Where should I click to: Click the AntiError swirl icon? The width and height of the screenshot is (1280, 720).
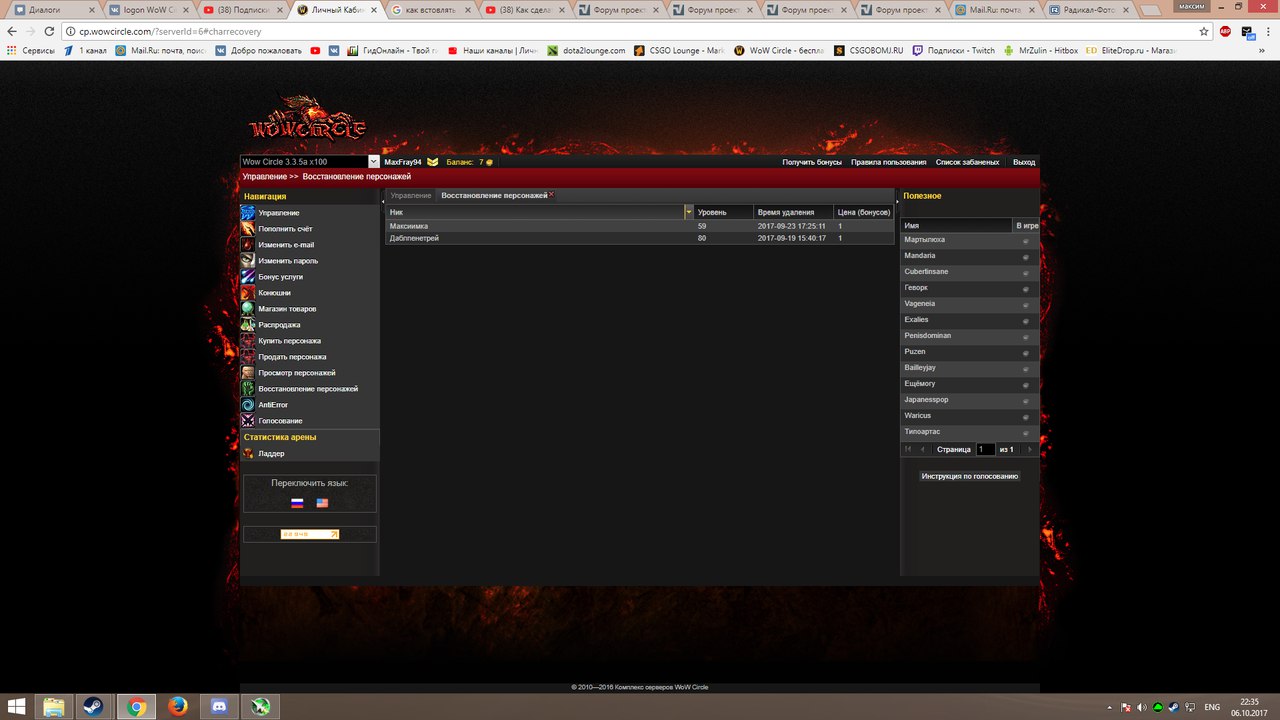[247, 405]
